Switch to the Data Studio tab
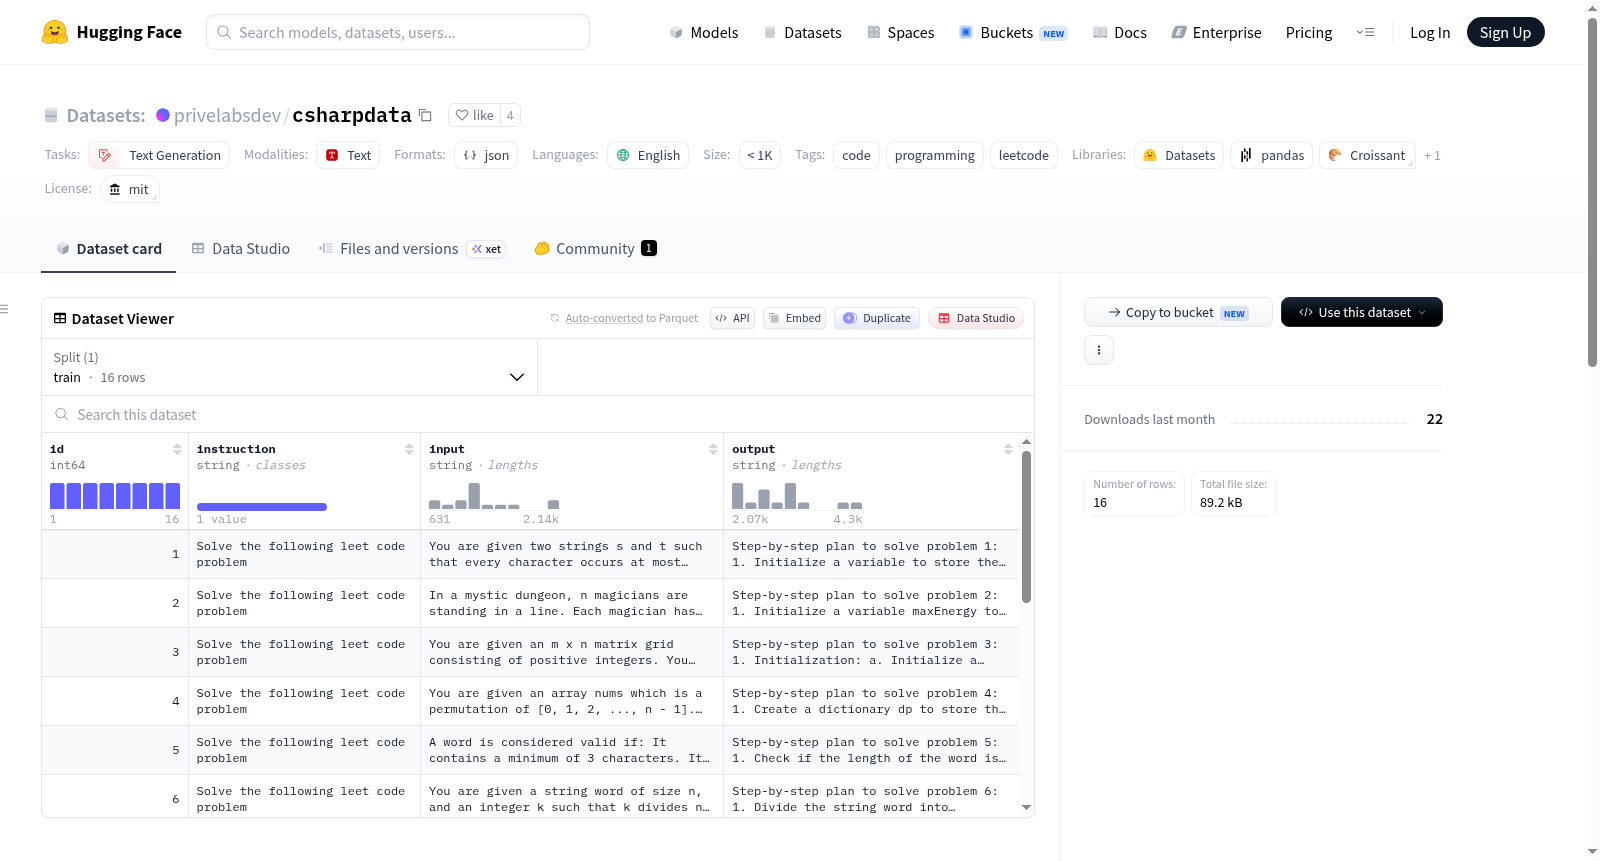The height and width of the screenshot is (861, 1600). (x=241, y=248)
